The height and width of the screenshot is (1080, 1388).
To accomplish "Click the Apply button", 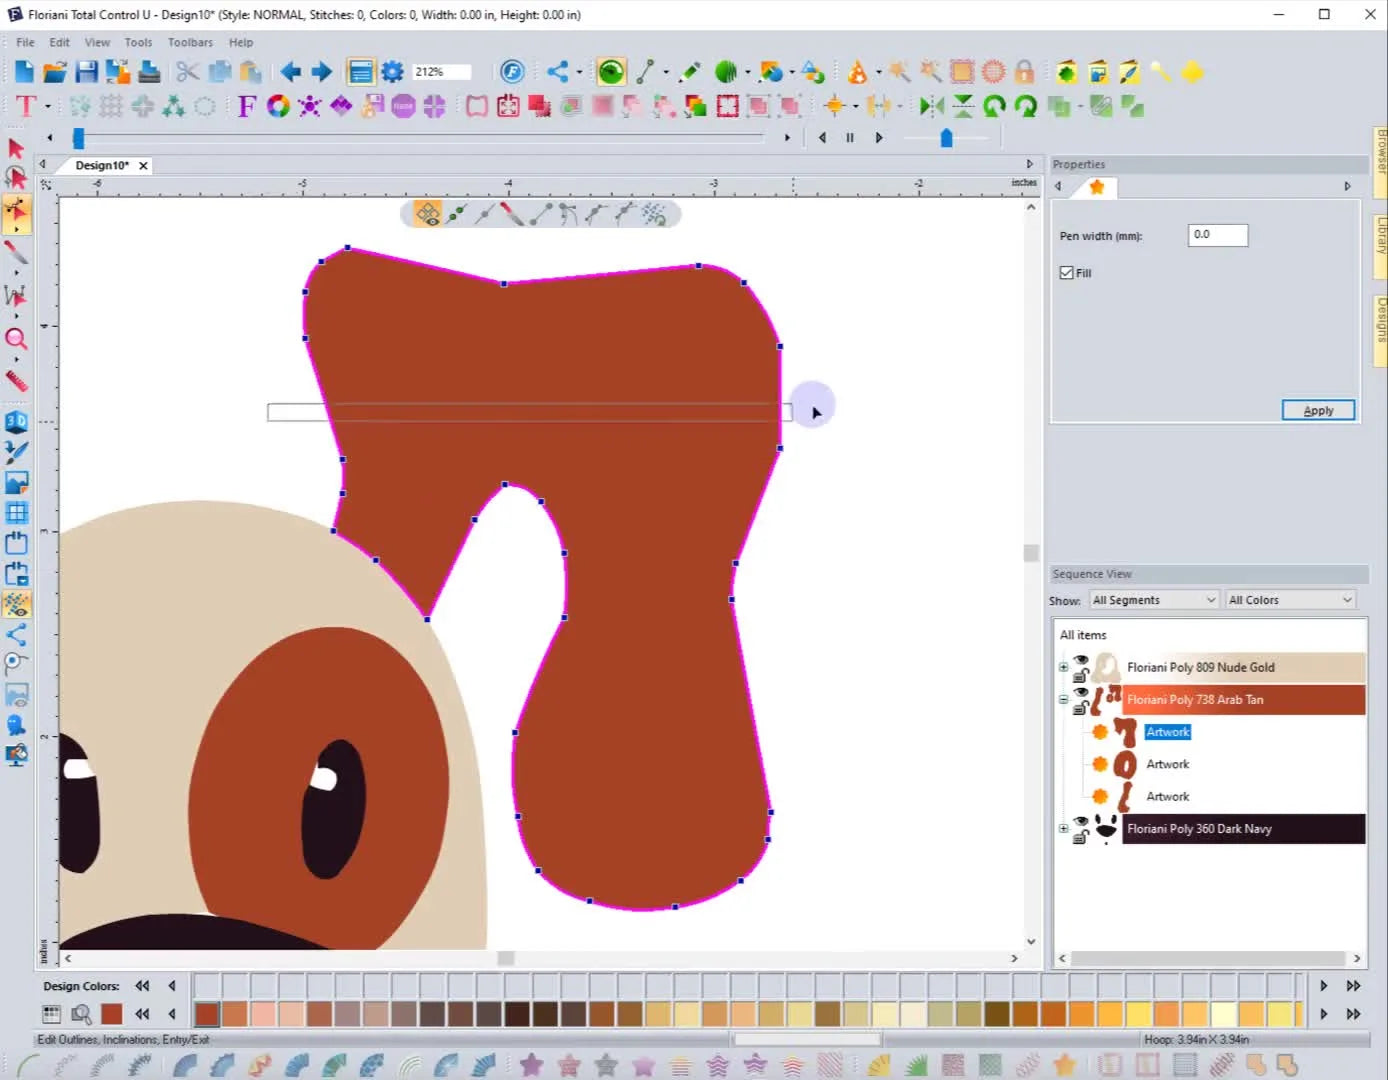I will pyautogui.click(x=1318, y=410).
